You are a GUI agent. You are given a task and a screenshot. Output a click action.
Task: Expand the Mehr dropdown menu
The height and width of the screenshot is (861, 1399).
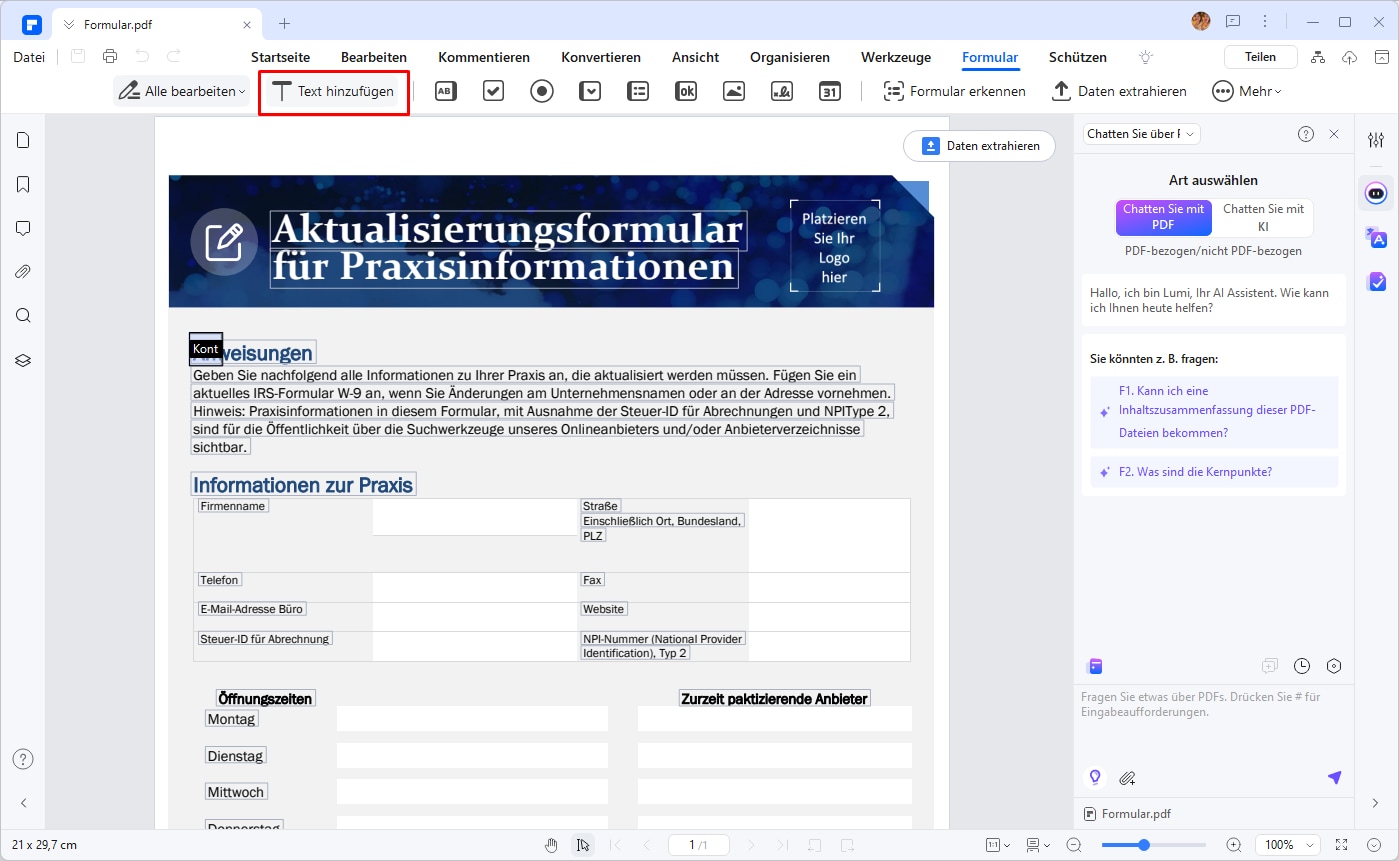(x=1246, y=91)
